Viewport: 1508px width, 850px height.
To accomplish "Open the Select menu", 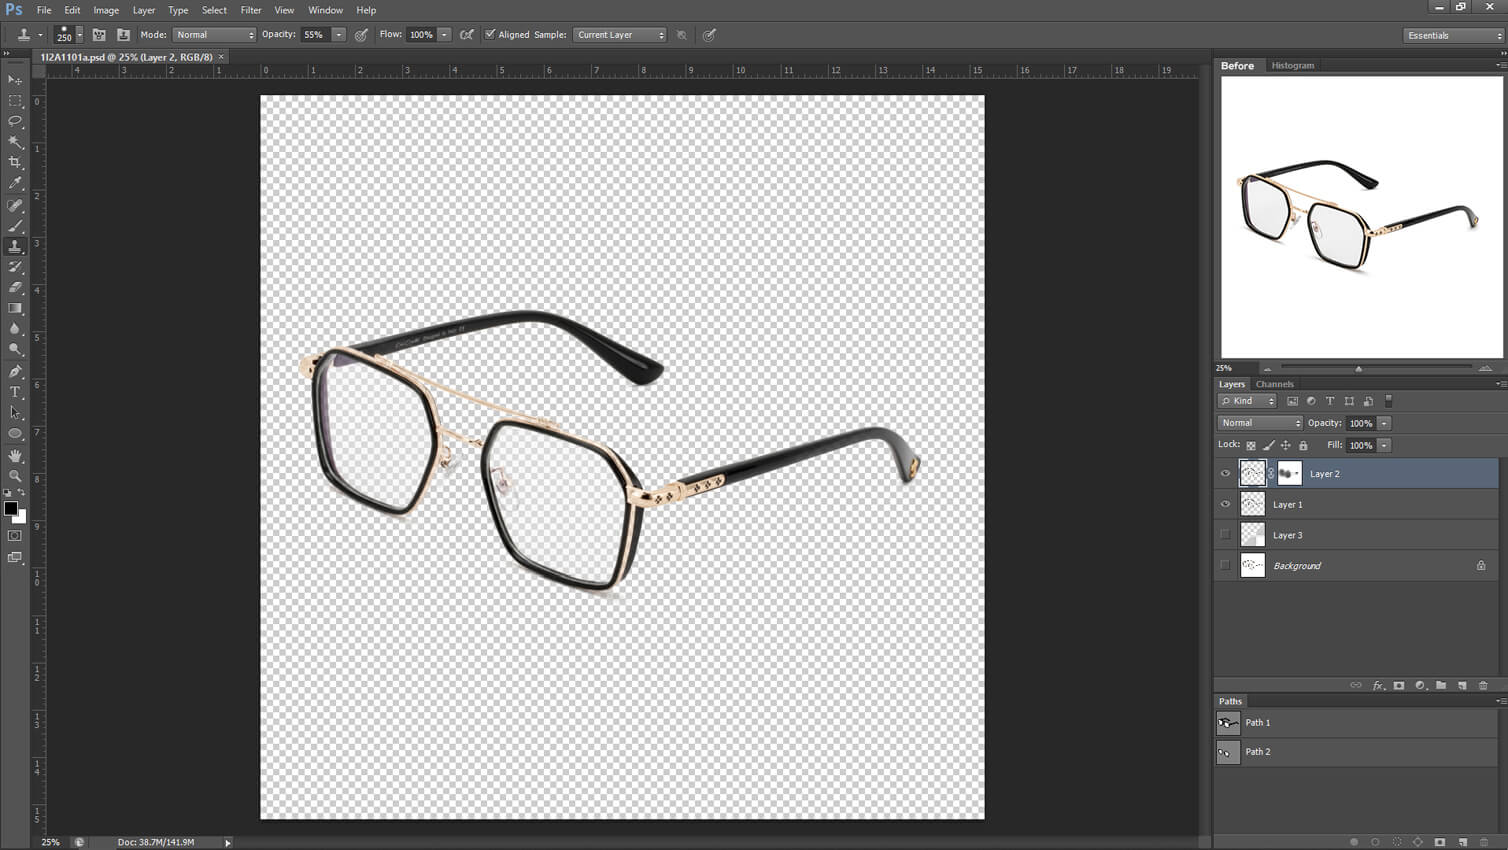I will pyautogui.click(x=214, y=10).
